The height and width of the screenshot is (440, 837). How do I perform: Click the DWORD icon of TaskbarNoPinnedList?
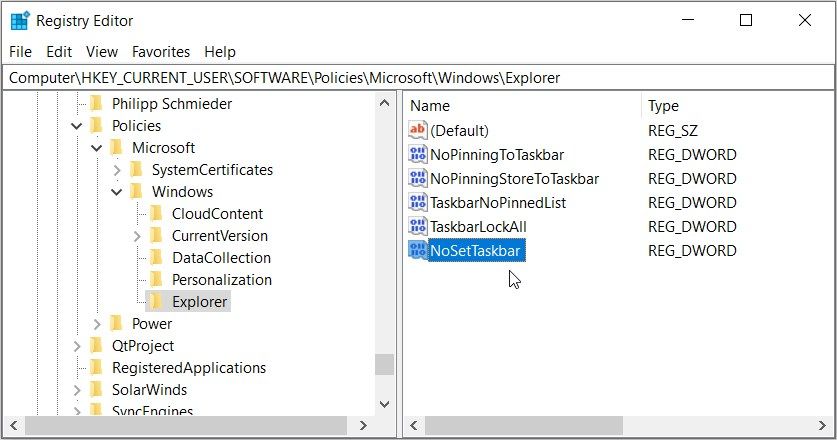(x=417, y=202)
